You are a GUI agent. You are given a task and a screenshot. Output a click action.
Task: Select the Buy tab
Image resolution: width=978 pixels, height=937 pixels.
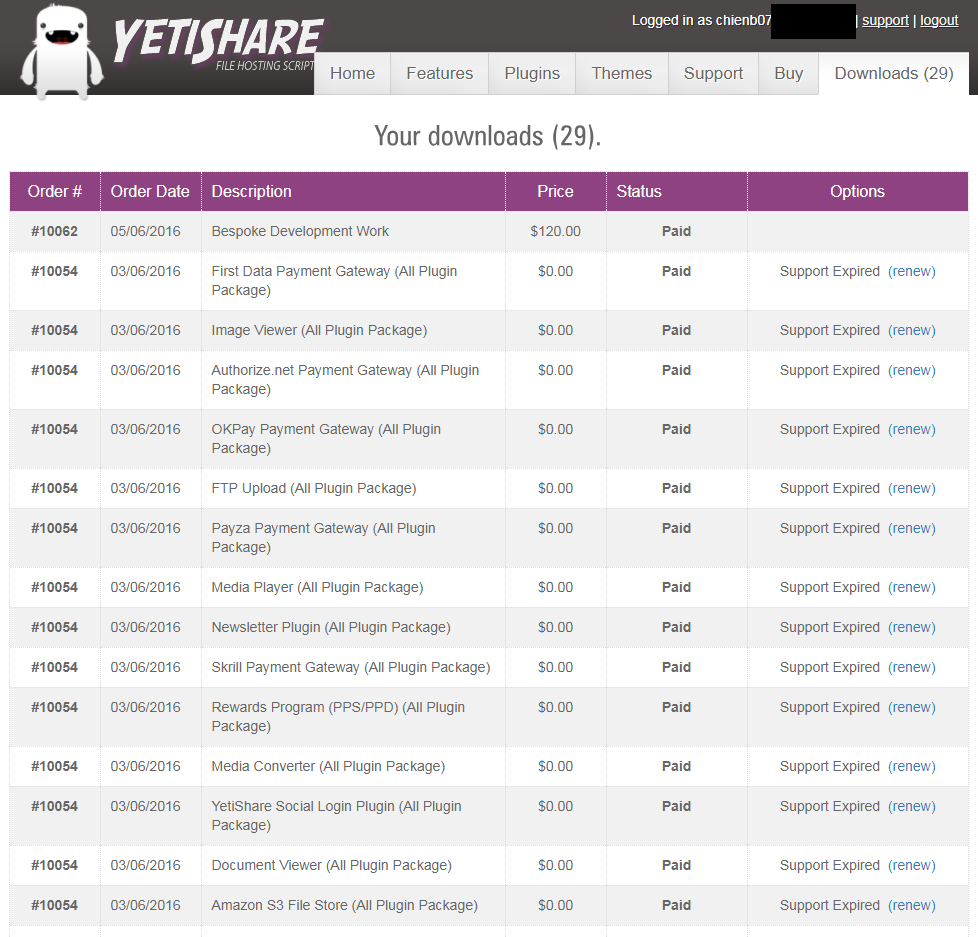[788, 73]
